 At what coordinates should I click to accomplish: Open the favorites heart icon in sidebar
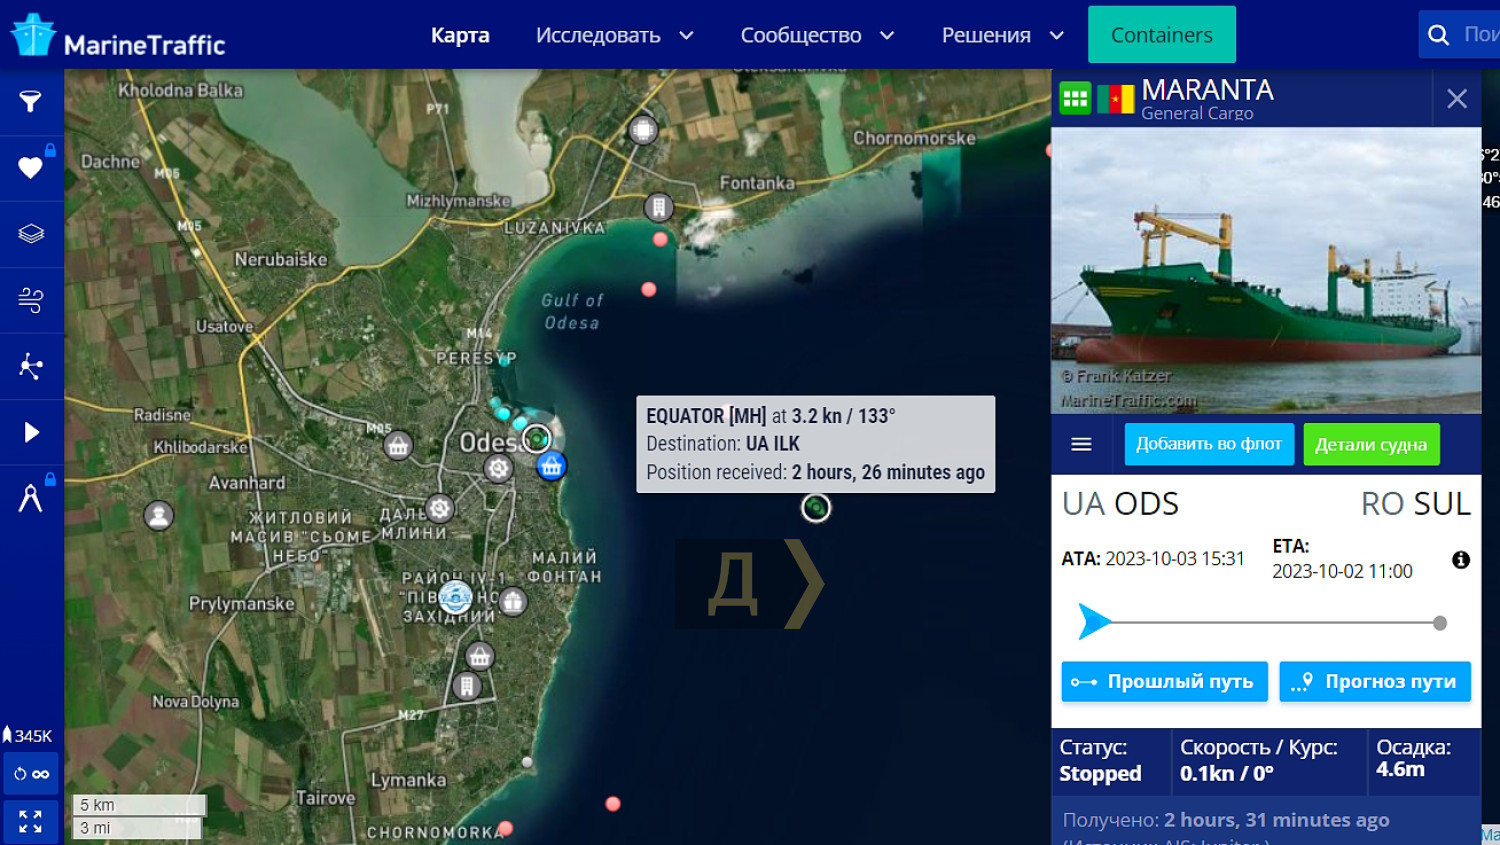(31, 167)
